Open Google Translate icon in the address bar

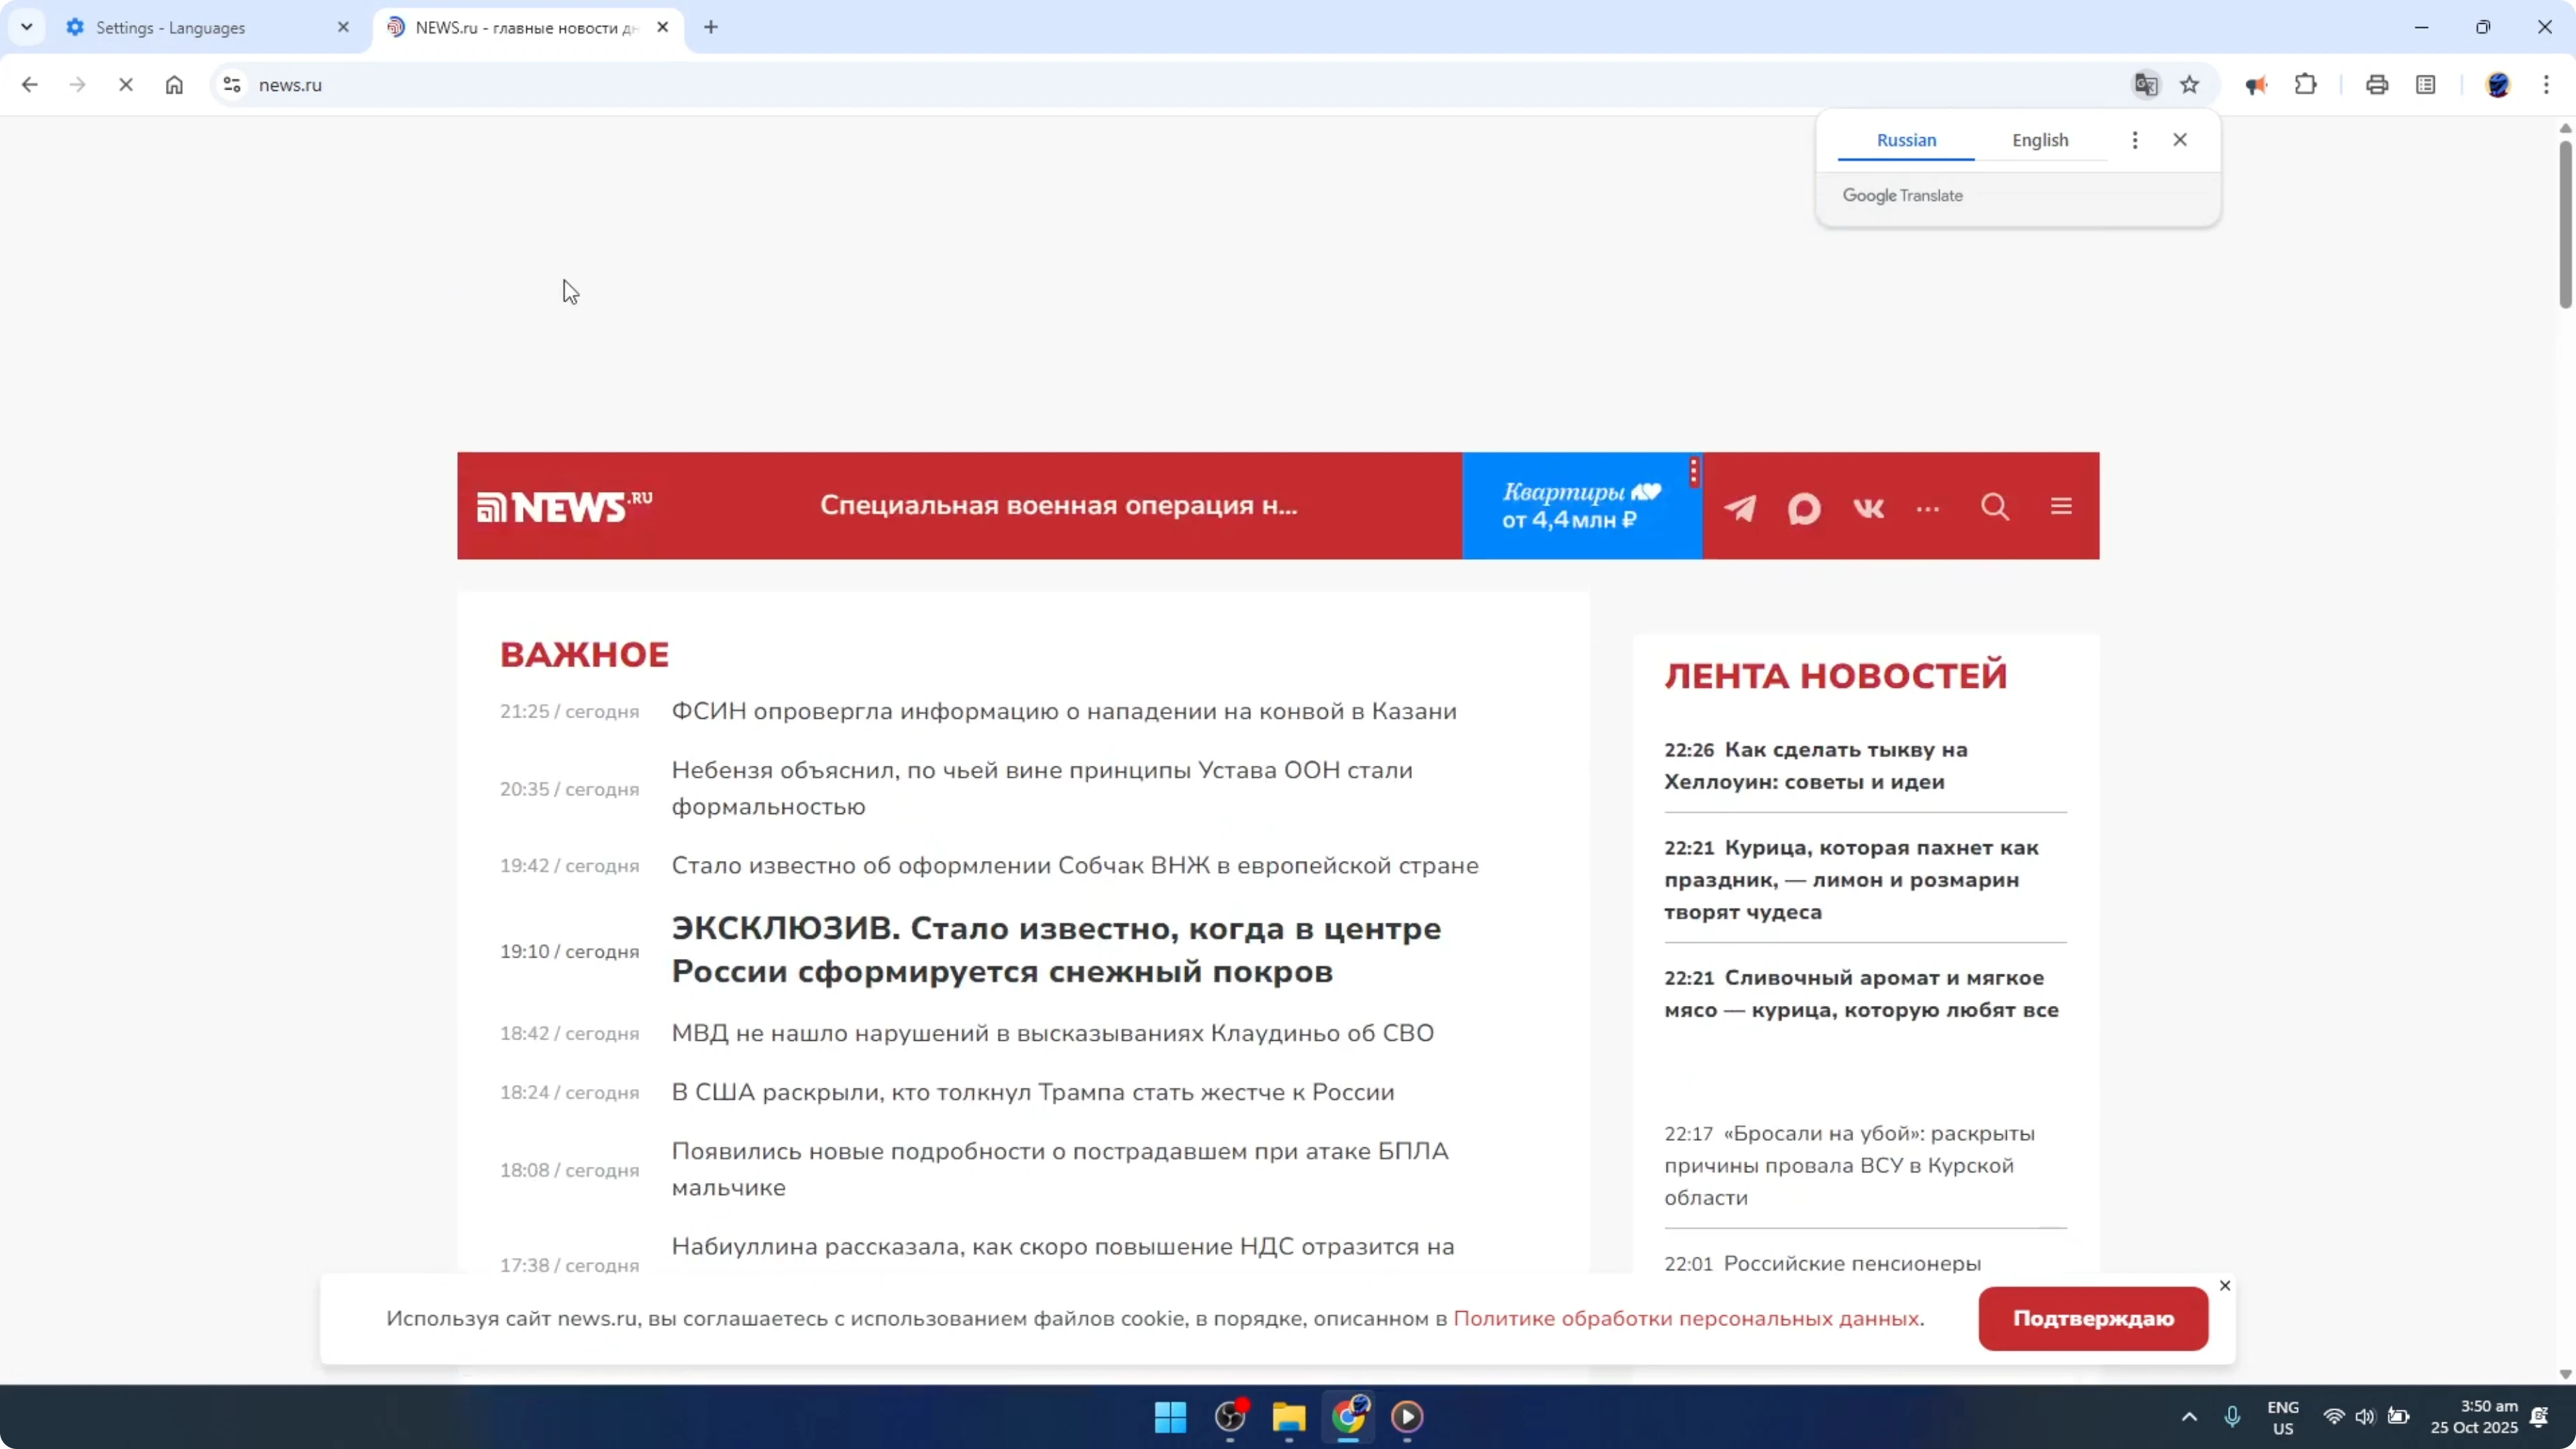(2145, 84)
